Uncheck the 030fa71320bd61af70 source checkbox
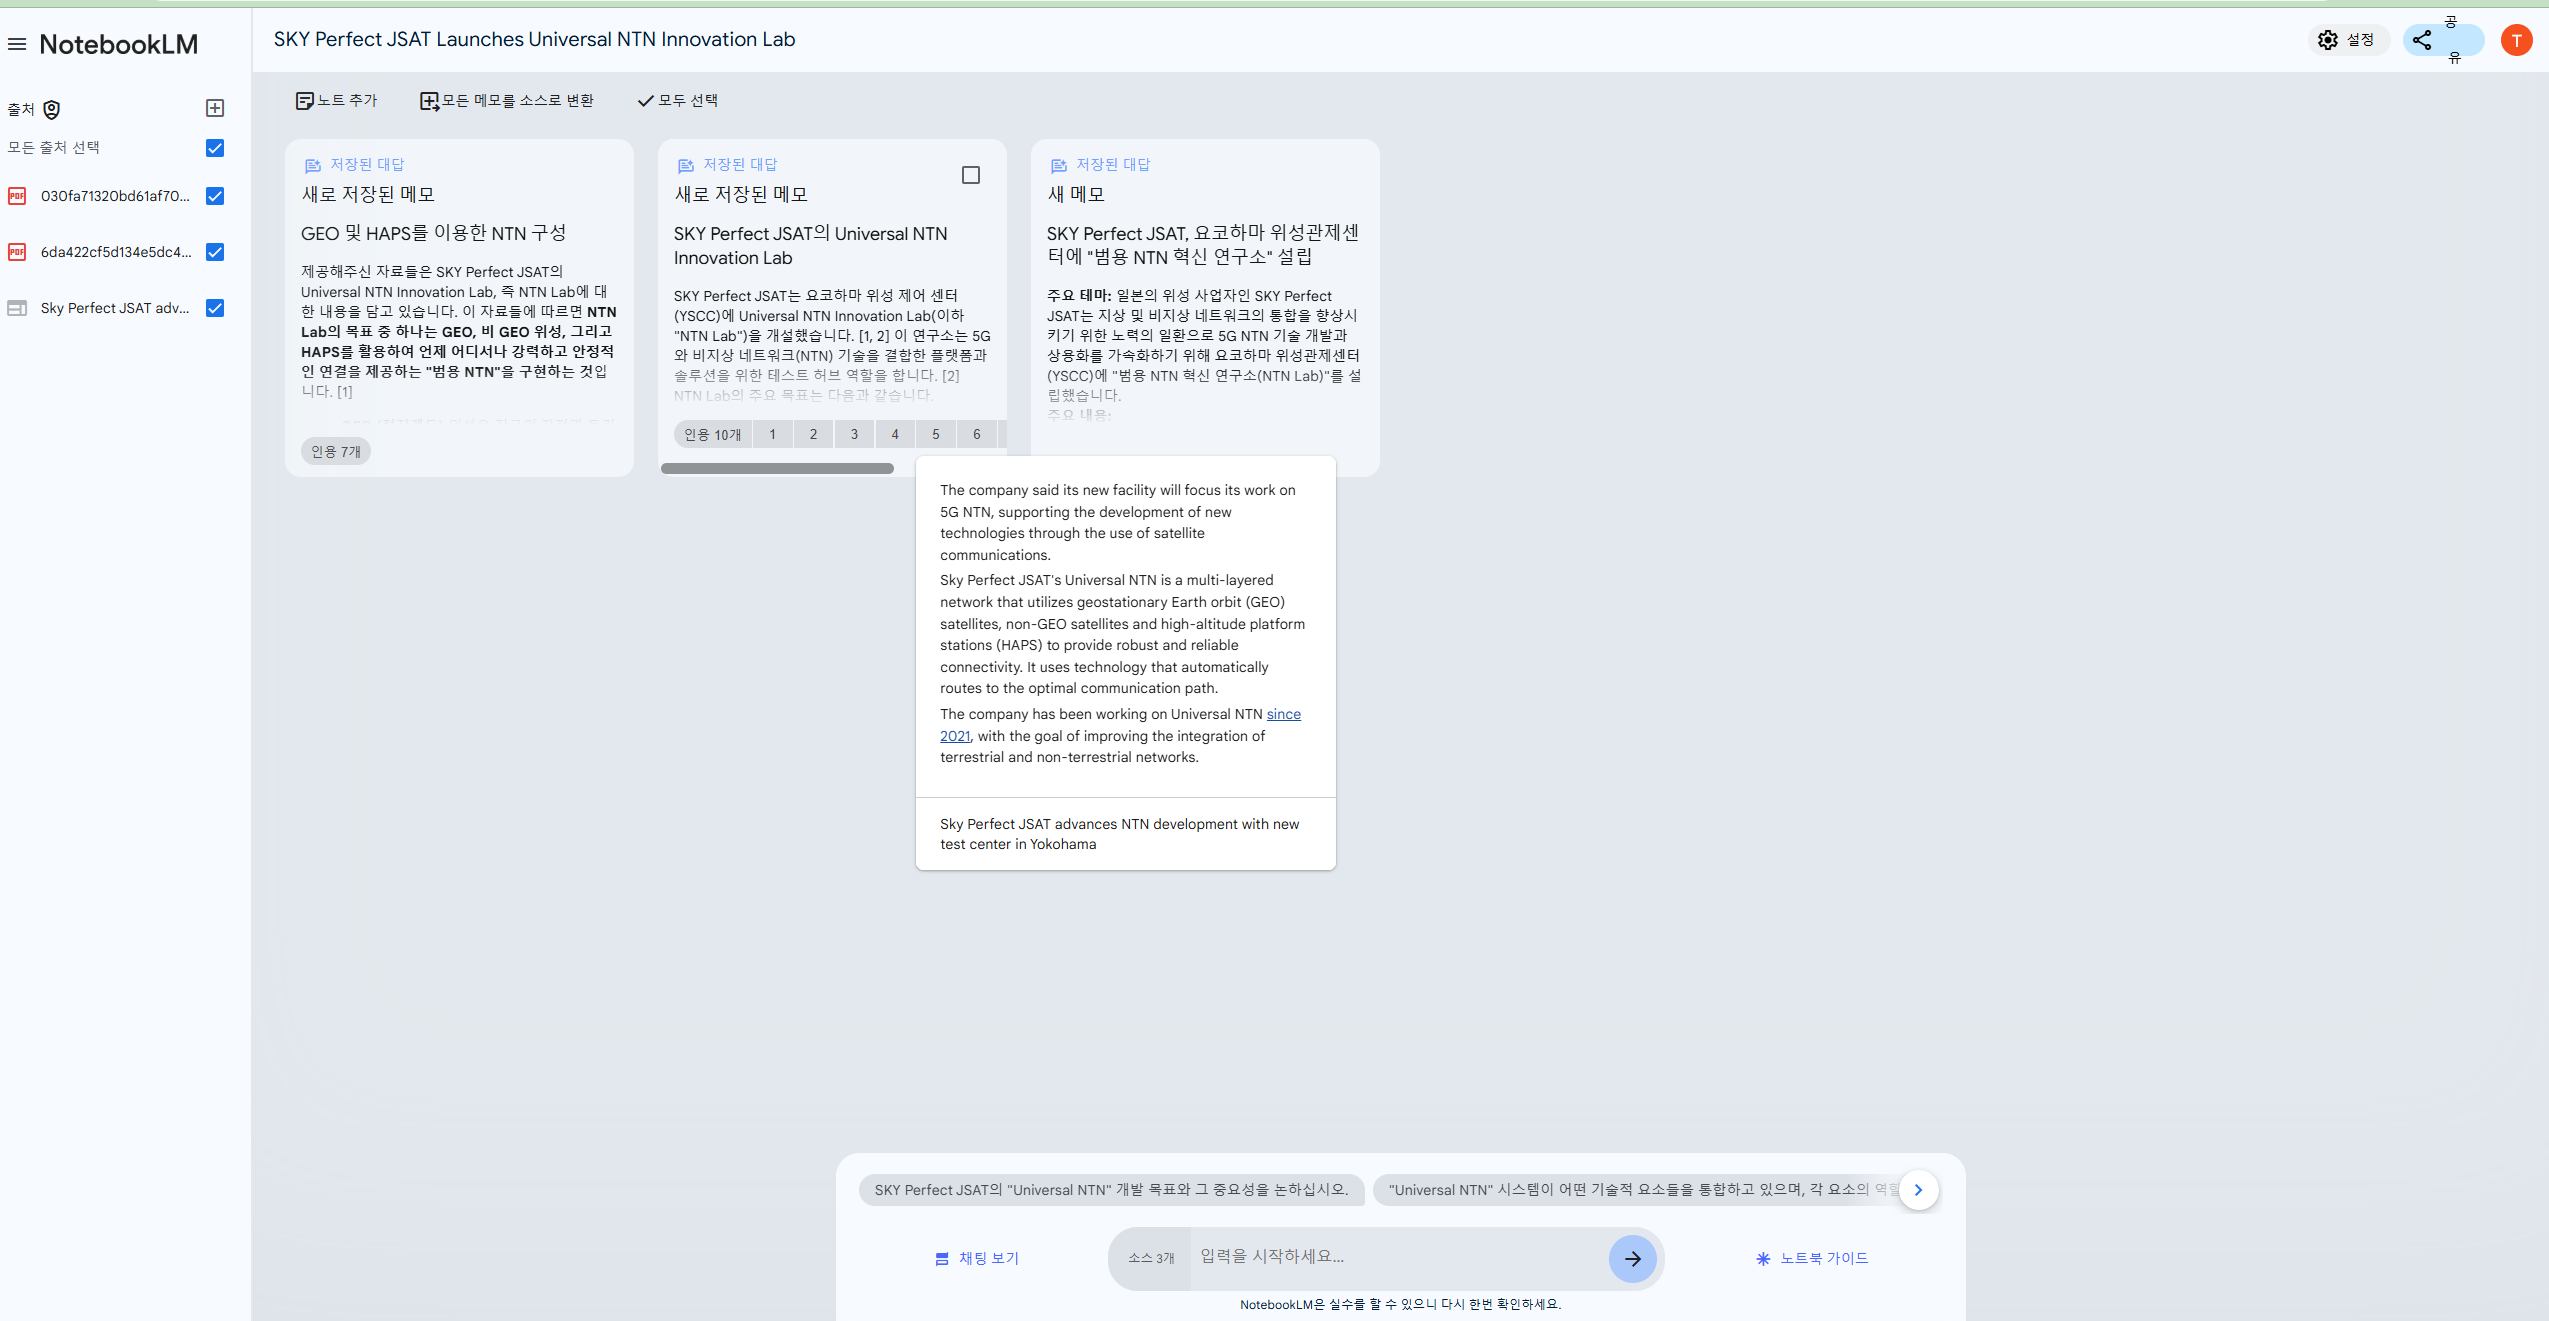 [214, 196]
